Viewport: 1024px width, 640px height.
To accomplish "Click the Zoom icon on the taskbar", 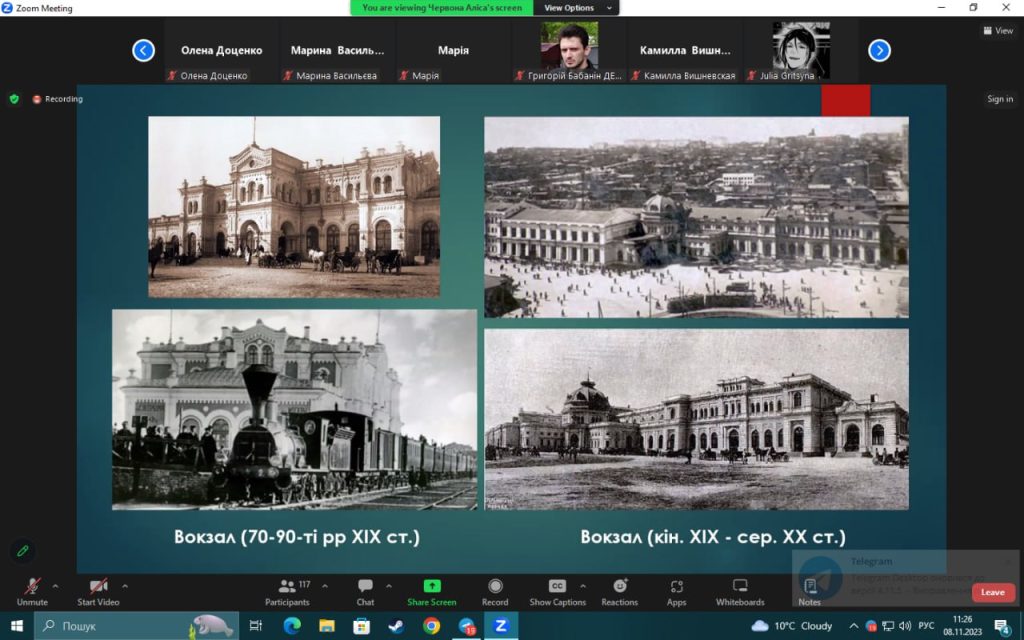I will click(x=501, y=626).
